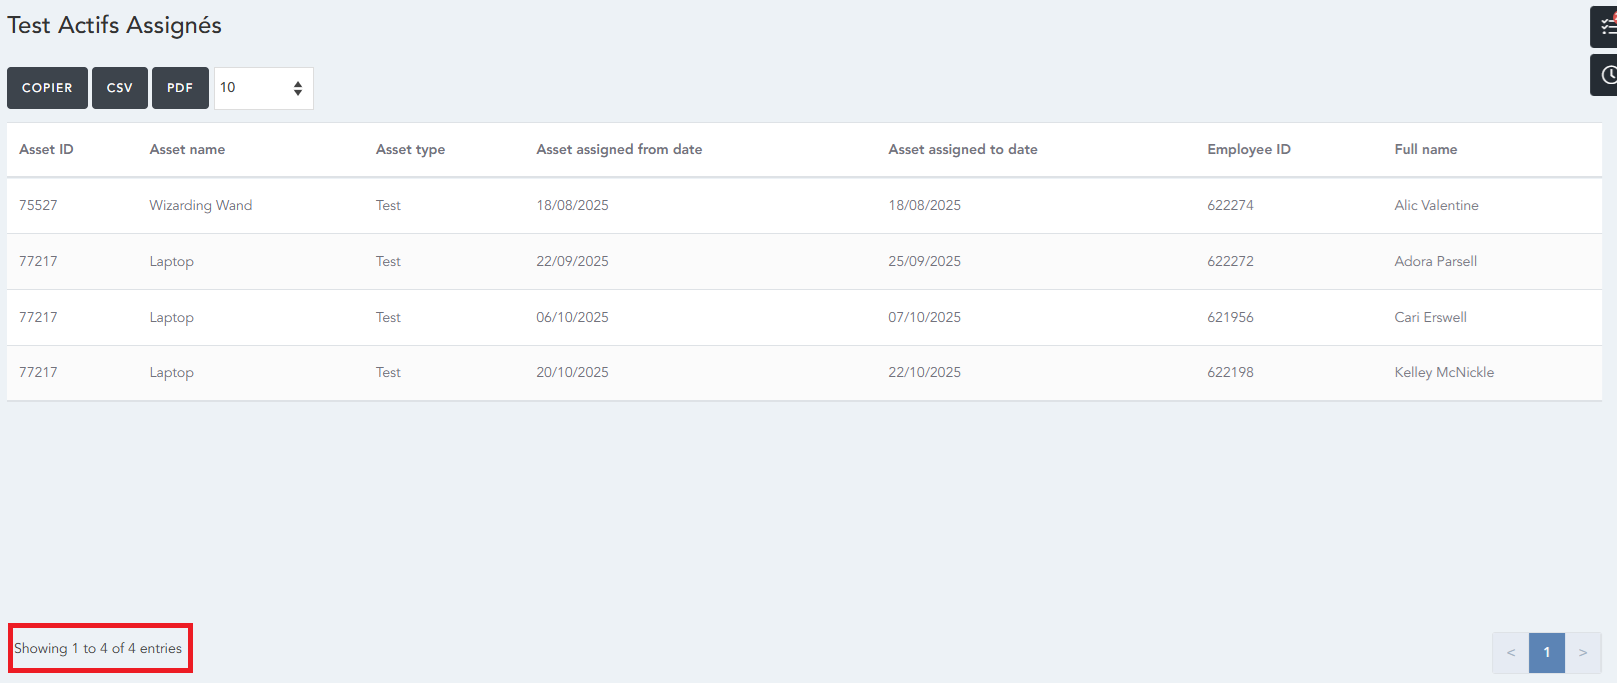Export the table with the CSV button

click(119, 88)
